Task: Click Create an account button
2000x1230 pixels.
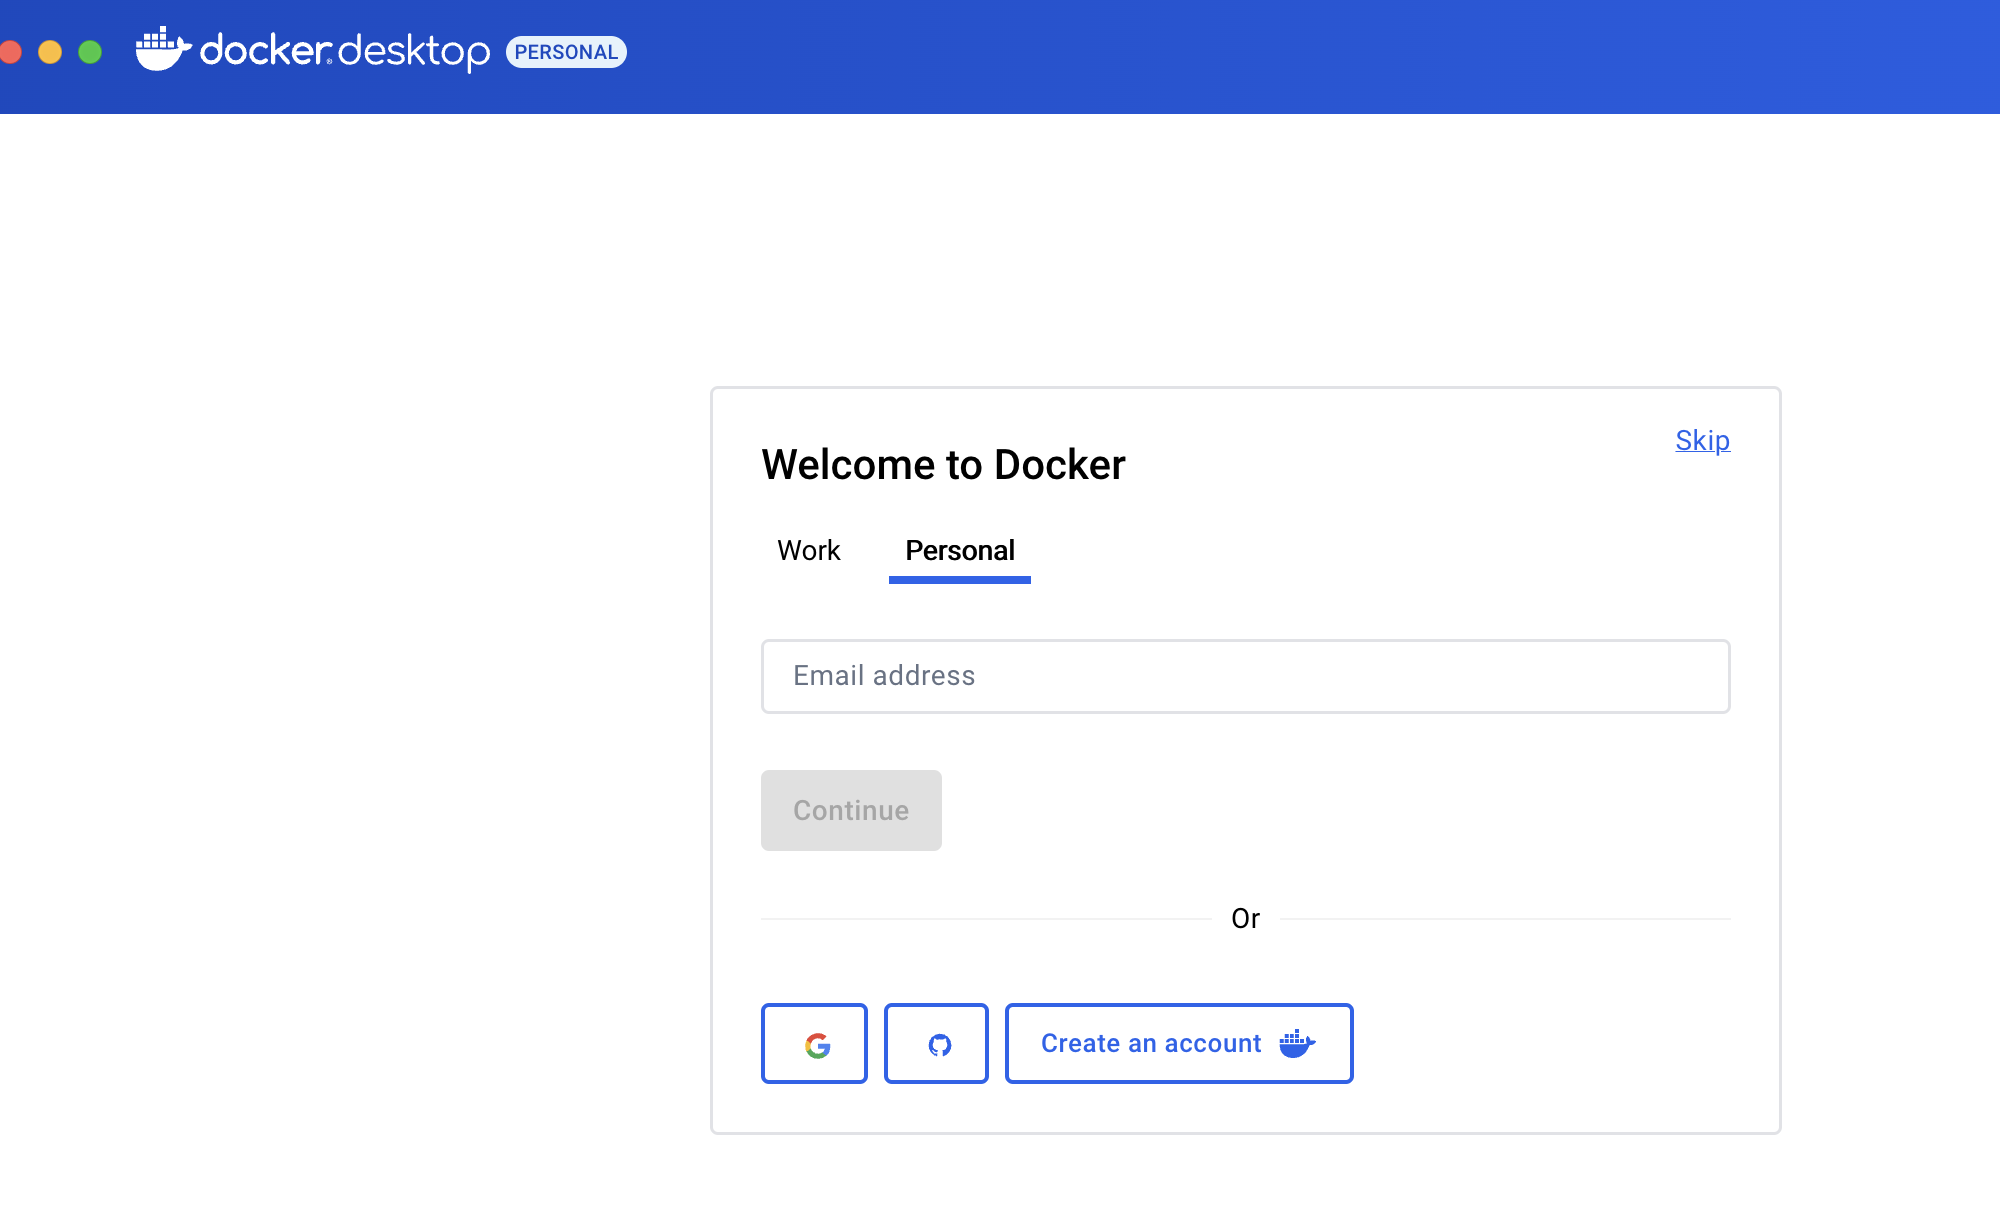Action: pos(1179,1043)
